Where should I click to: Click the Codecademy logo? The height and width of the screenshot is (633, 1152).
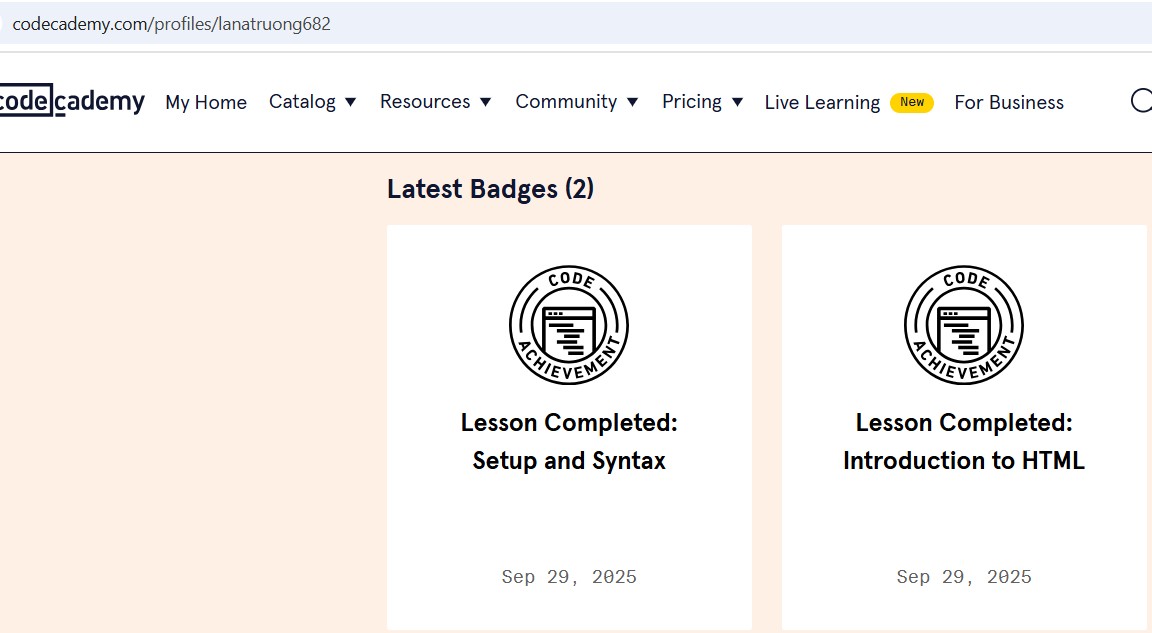[x=72, y=101]
